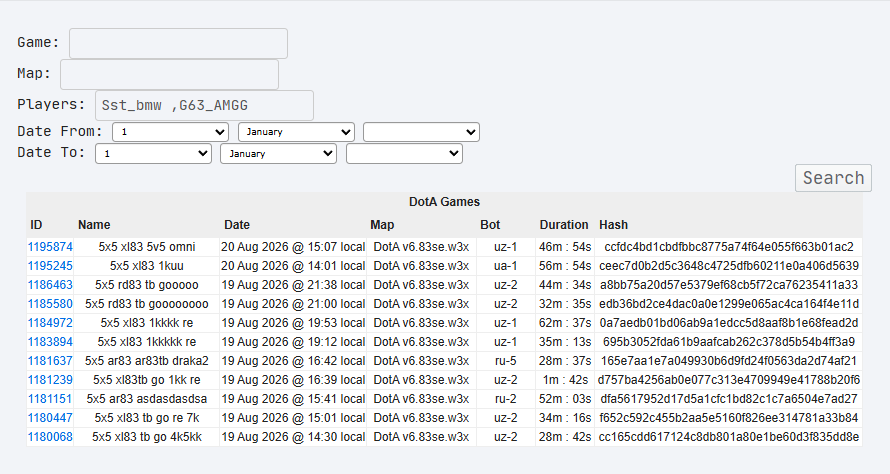Open game ID 1180447
Viewport: 890px width, 474px height.
[50, 418]
